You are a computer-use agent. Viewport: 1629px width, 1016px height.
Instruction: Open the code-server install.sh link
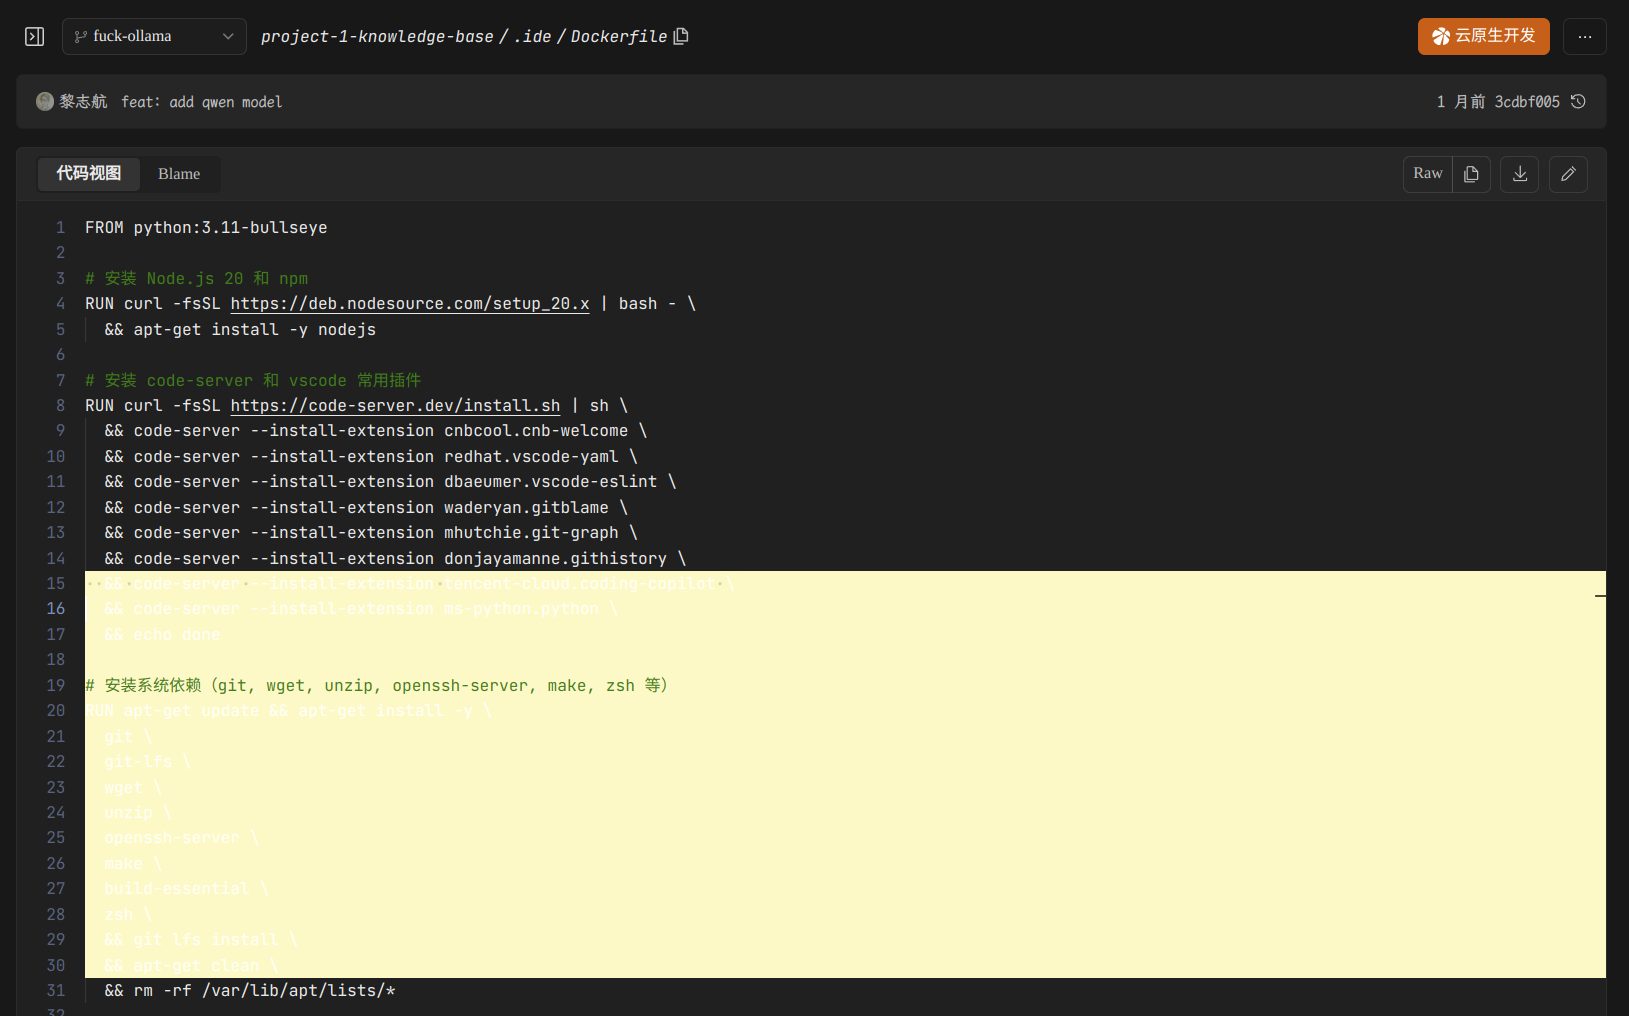coord(395,406)
